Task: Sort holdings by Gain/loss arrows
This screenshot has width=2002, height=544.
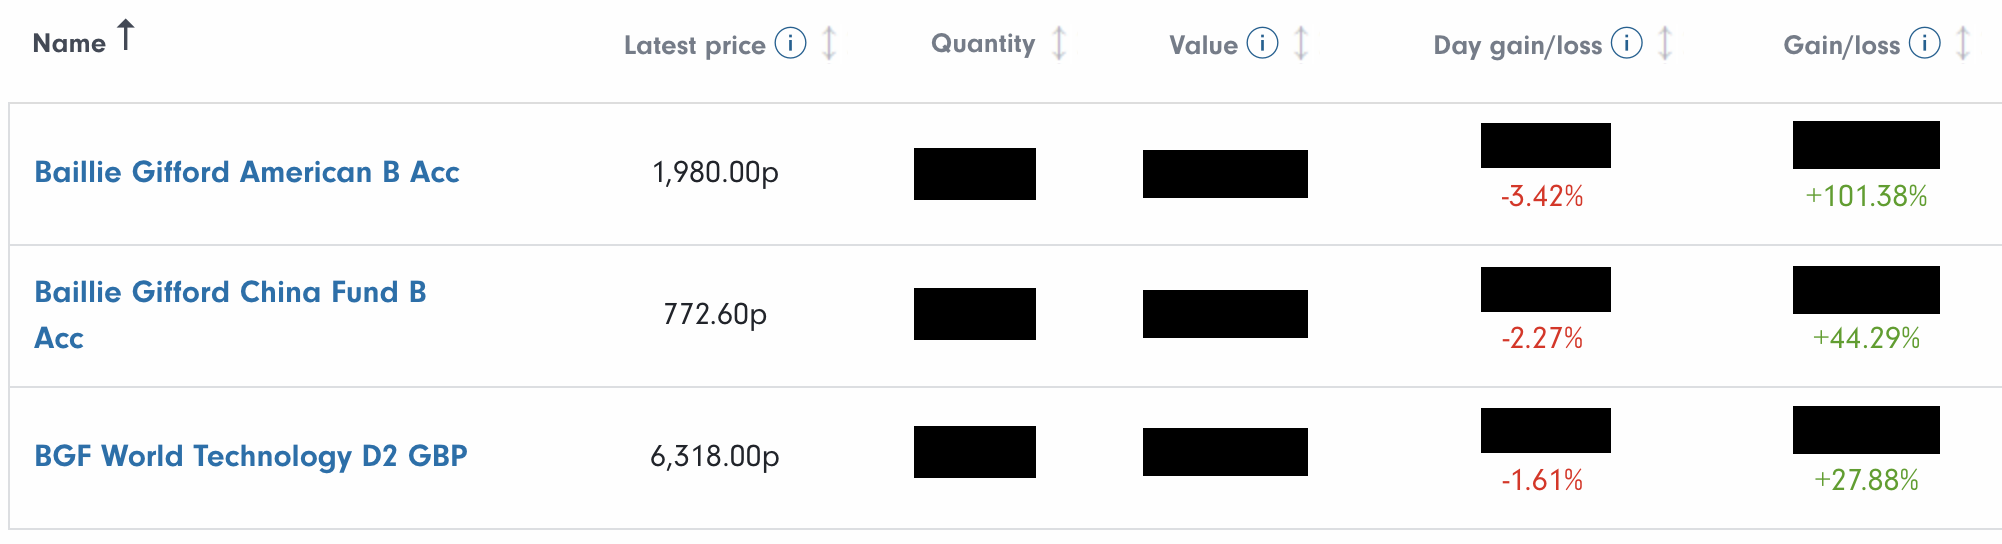Action: tap(1963, 44)
